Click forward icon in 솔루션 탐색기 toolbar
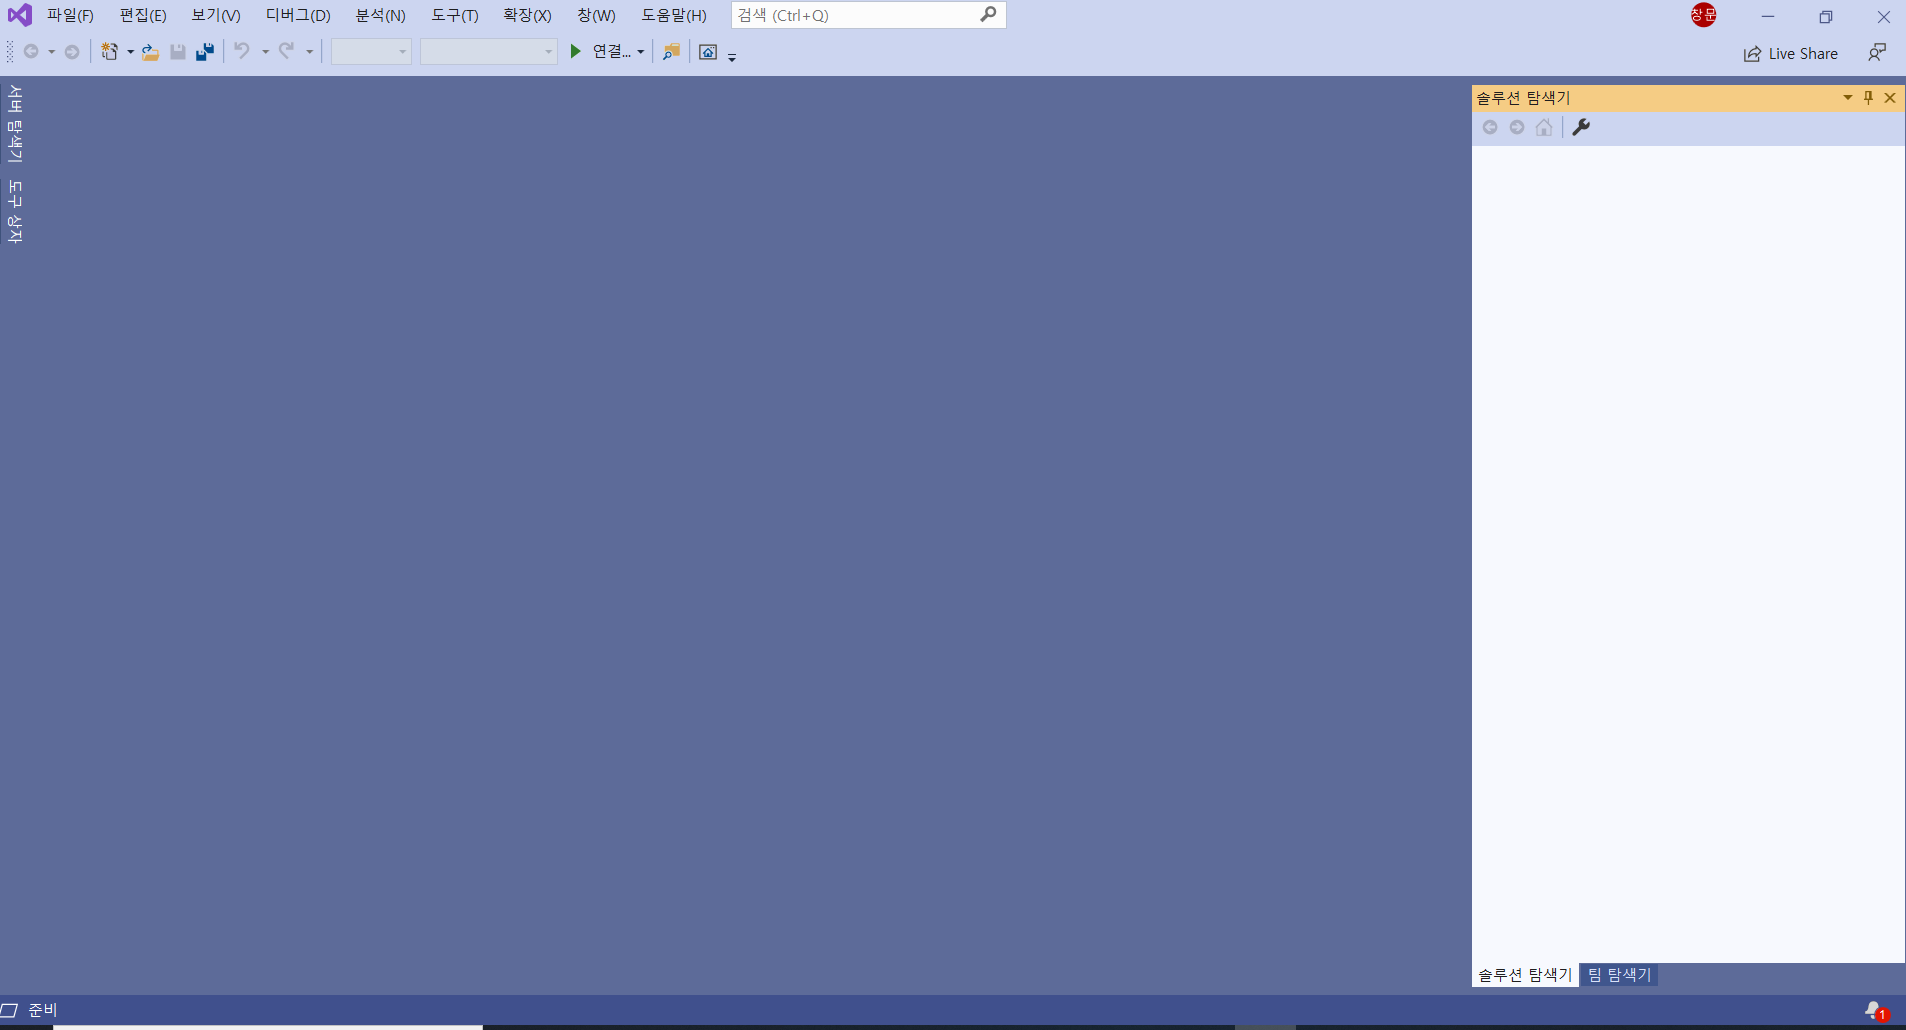The height and width of the screenshot is (1030, 1906). click(x=1517, y=127)
